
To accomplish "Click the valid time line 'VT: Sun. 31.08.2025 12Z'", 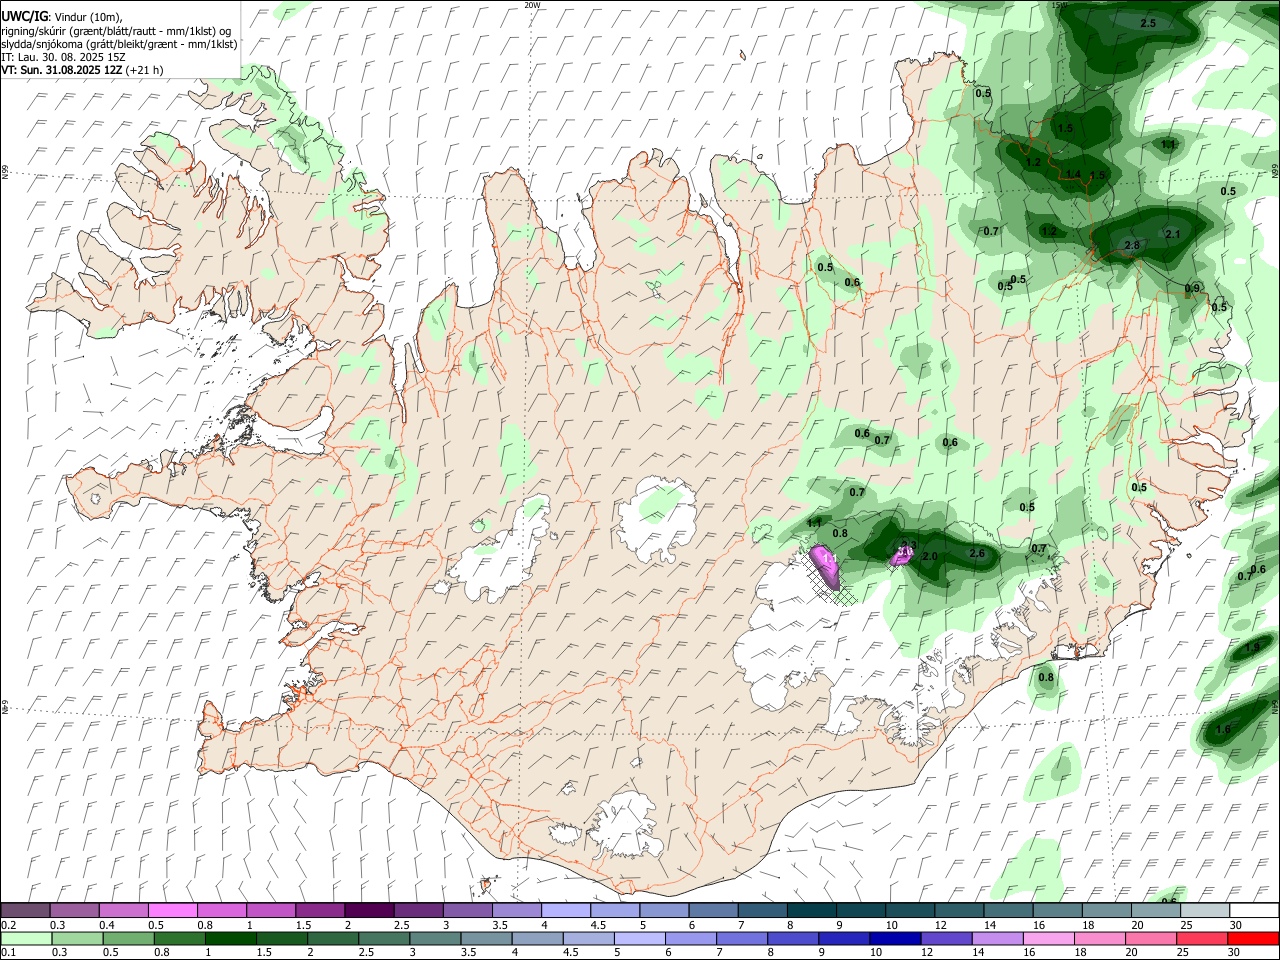I will [62, 70].
